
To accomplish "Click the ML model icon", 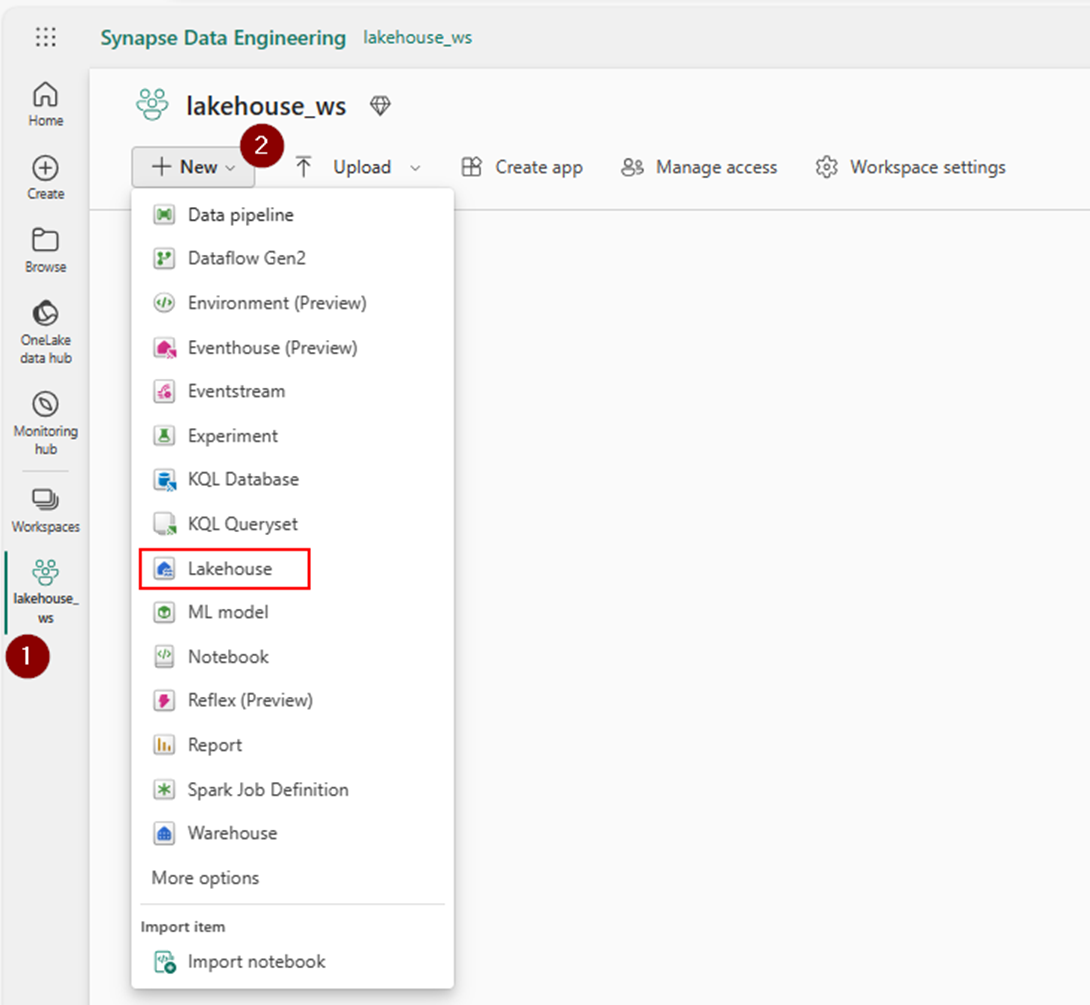I will [164, 612].
